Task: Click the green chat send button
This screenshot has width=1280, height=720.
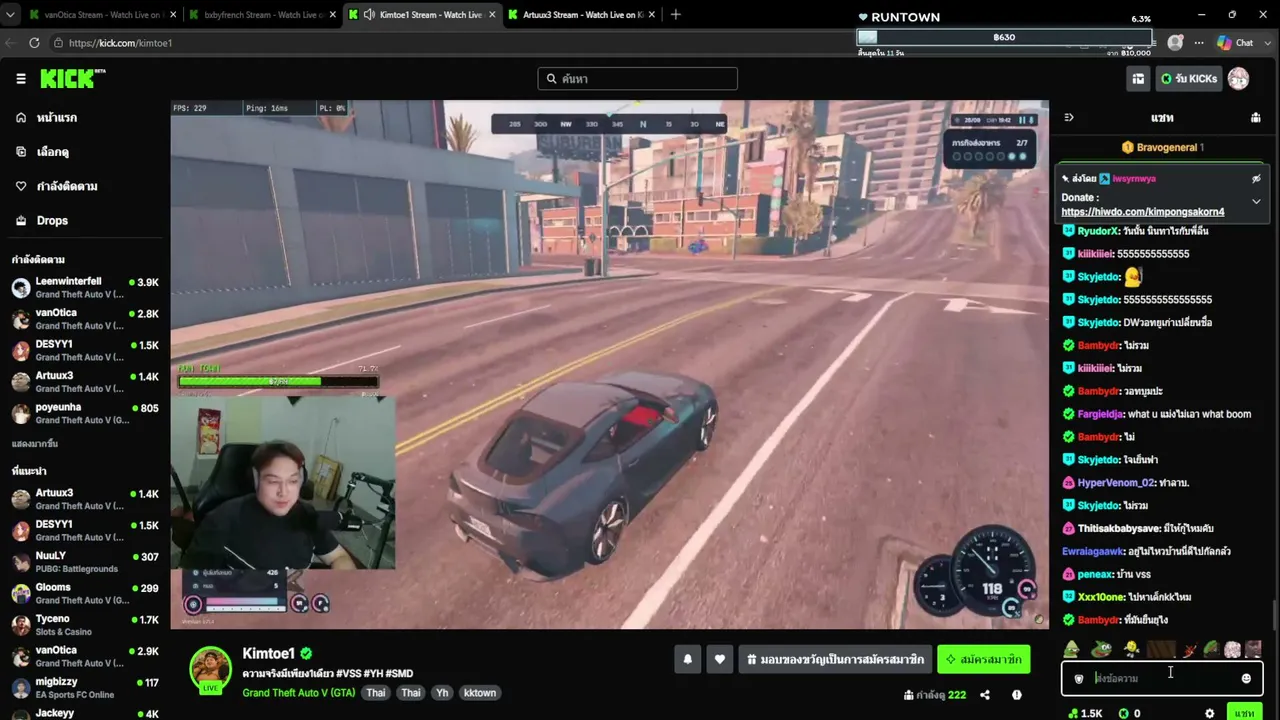Action: click(1244, 713)
